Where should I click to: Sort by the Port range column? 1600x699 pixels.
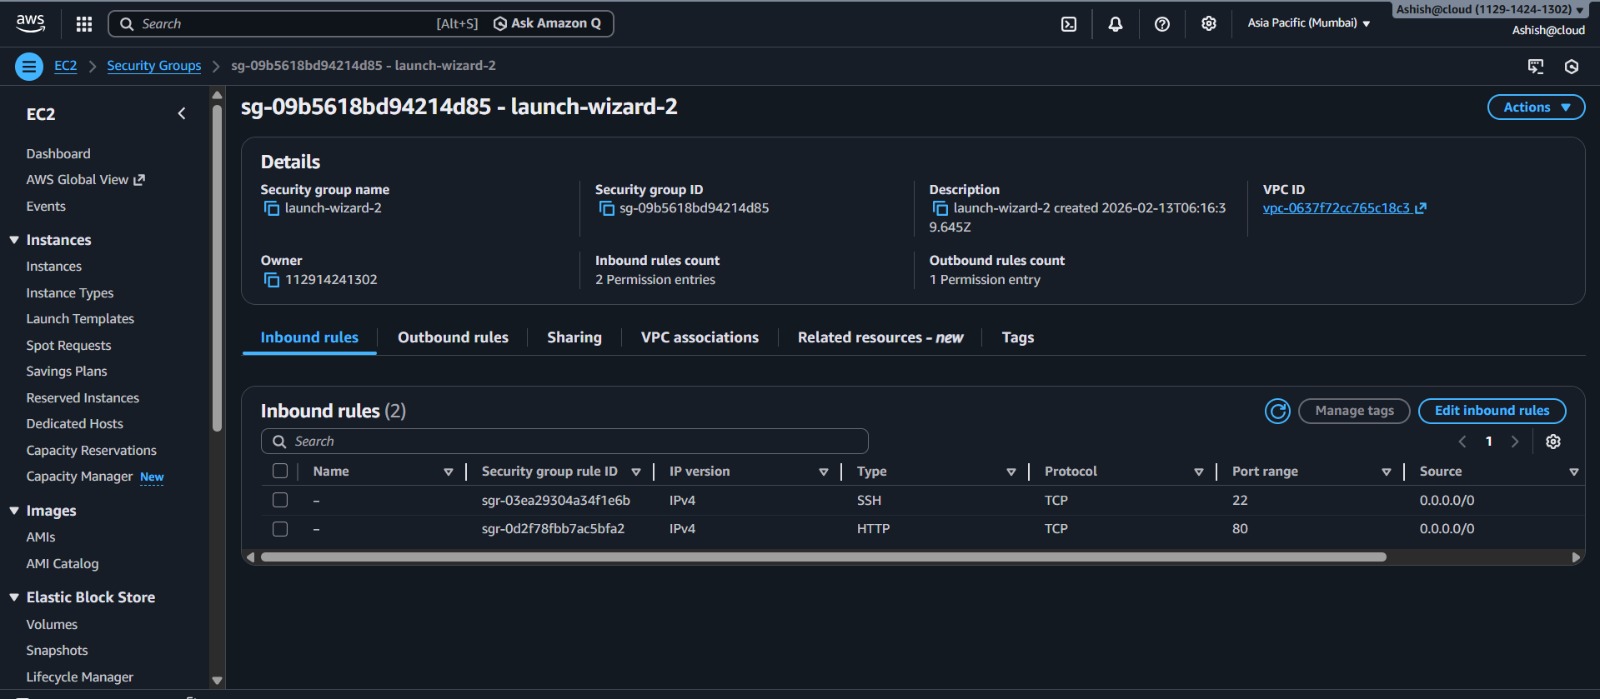[1386, 472]
